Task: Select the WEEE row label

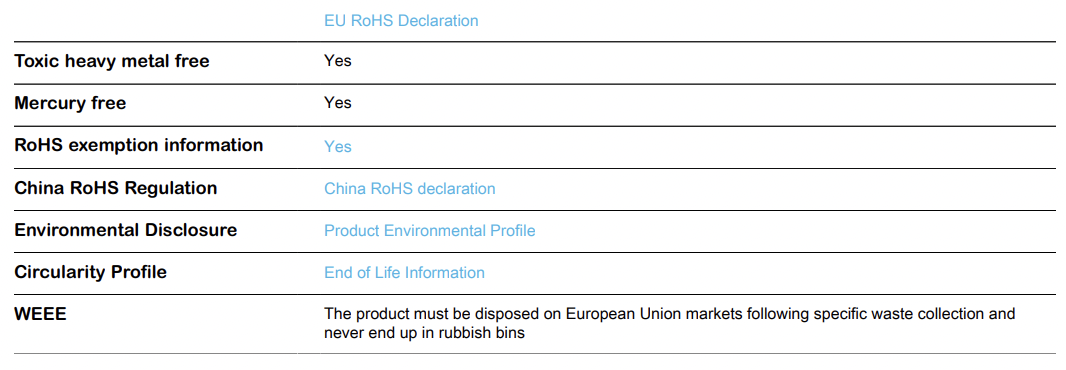Action: click(40, 314)
